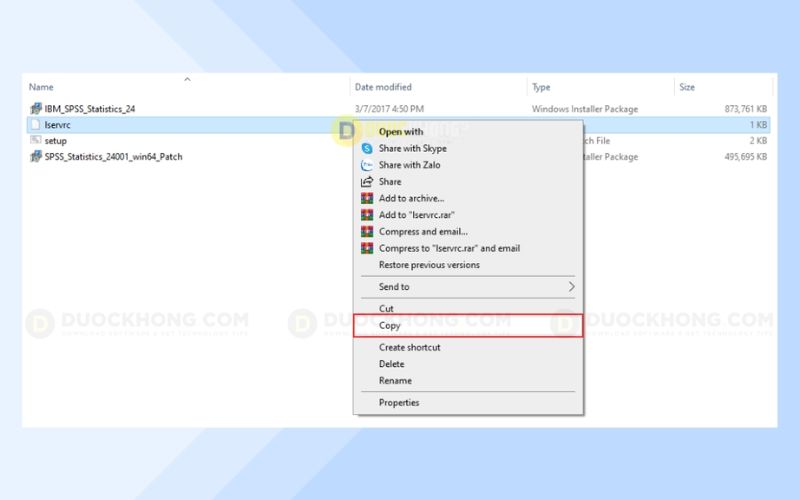Expand the Send to submenu arrow
This screenshot has height=500, width=800.
pos(571,287)
